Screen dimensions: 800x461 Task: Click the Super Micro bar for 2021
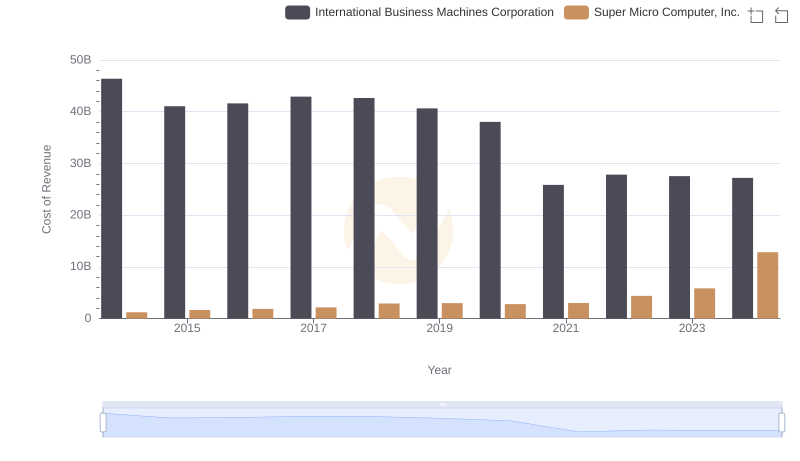(x=579, y=311)
